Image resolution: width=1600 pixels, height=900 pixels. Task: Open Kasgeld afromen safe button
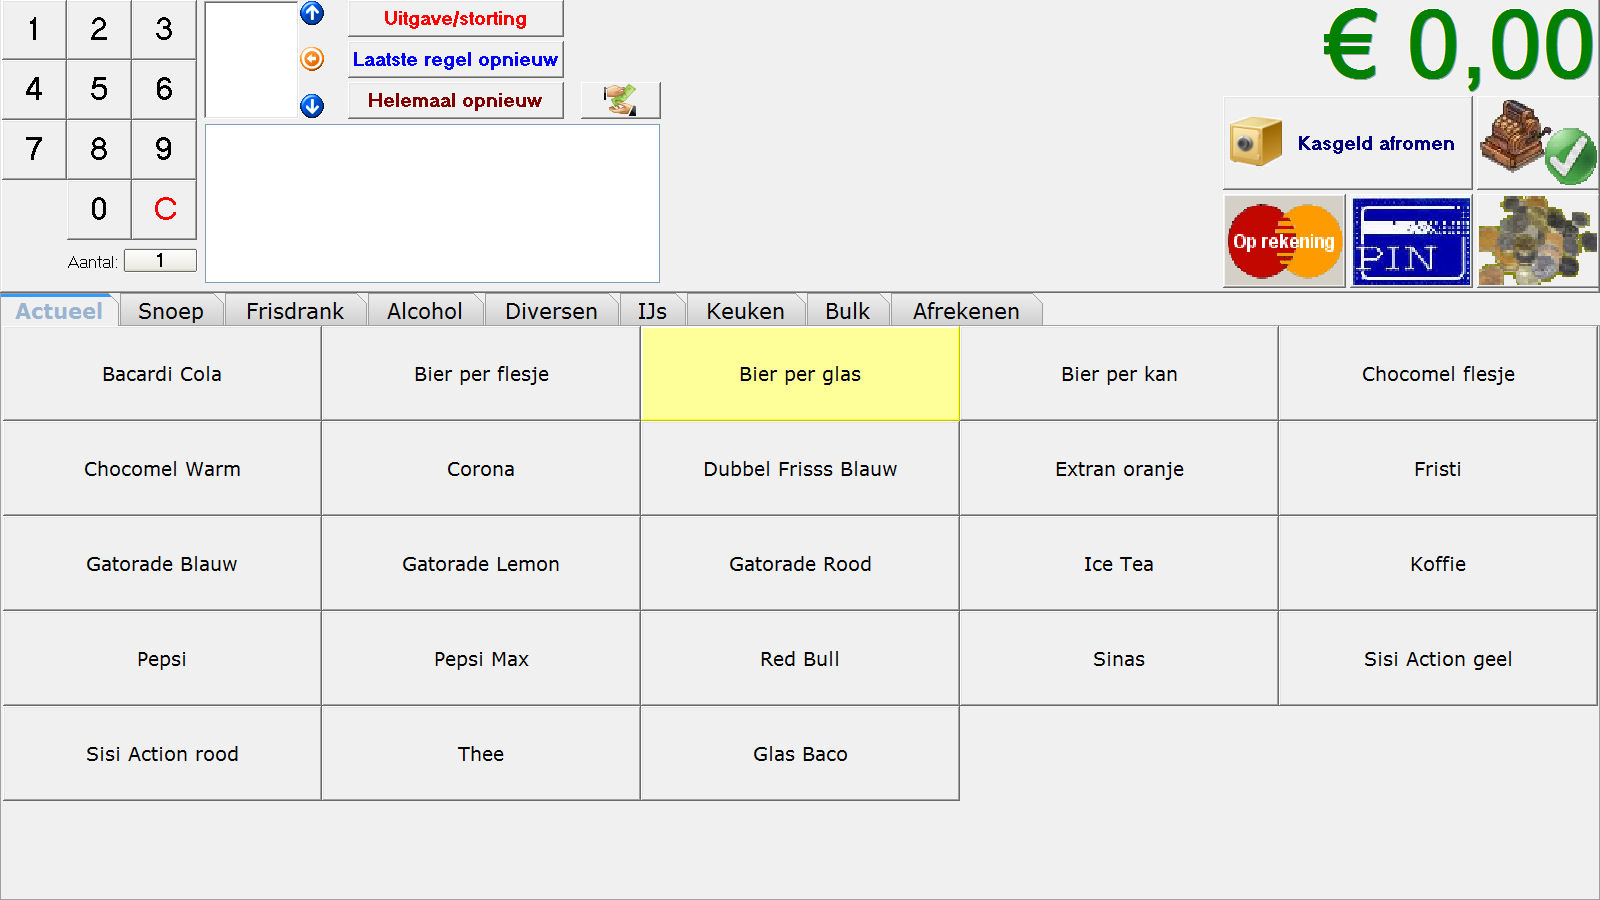[1347, 143]
